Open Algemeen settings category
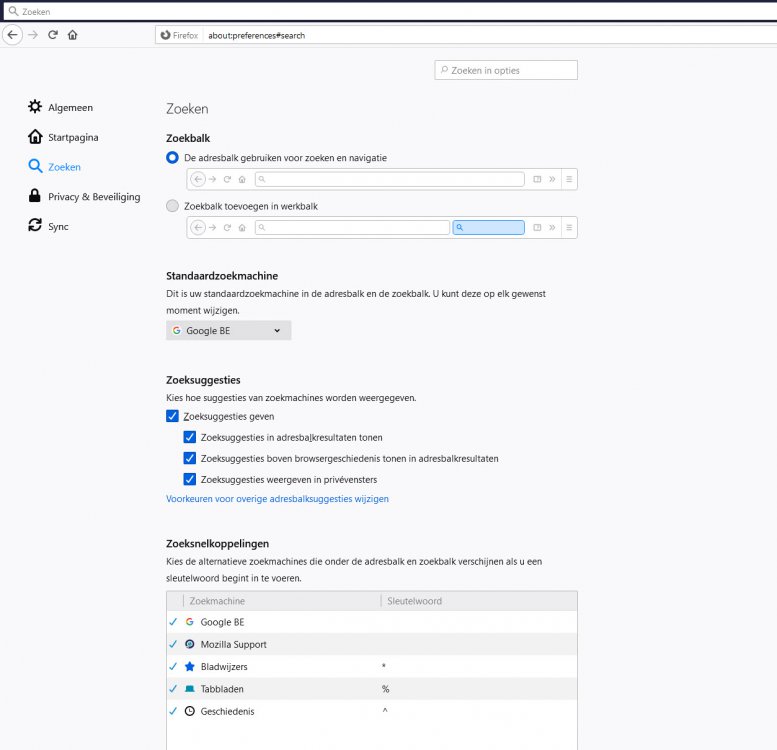777x750 pixels. click(70, 107)
